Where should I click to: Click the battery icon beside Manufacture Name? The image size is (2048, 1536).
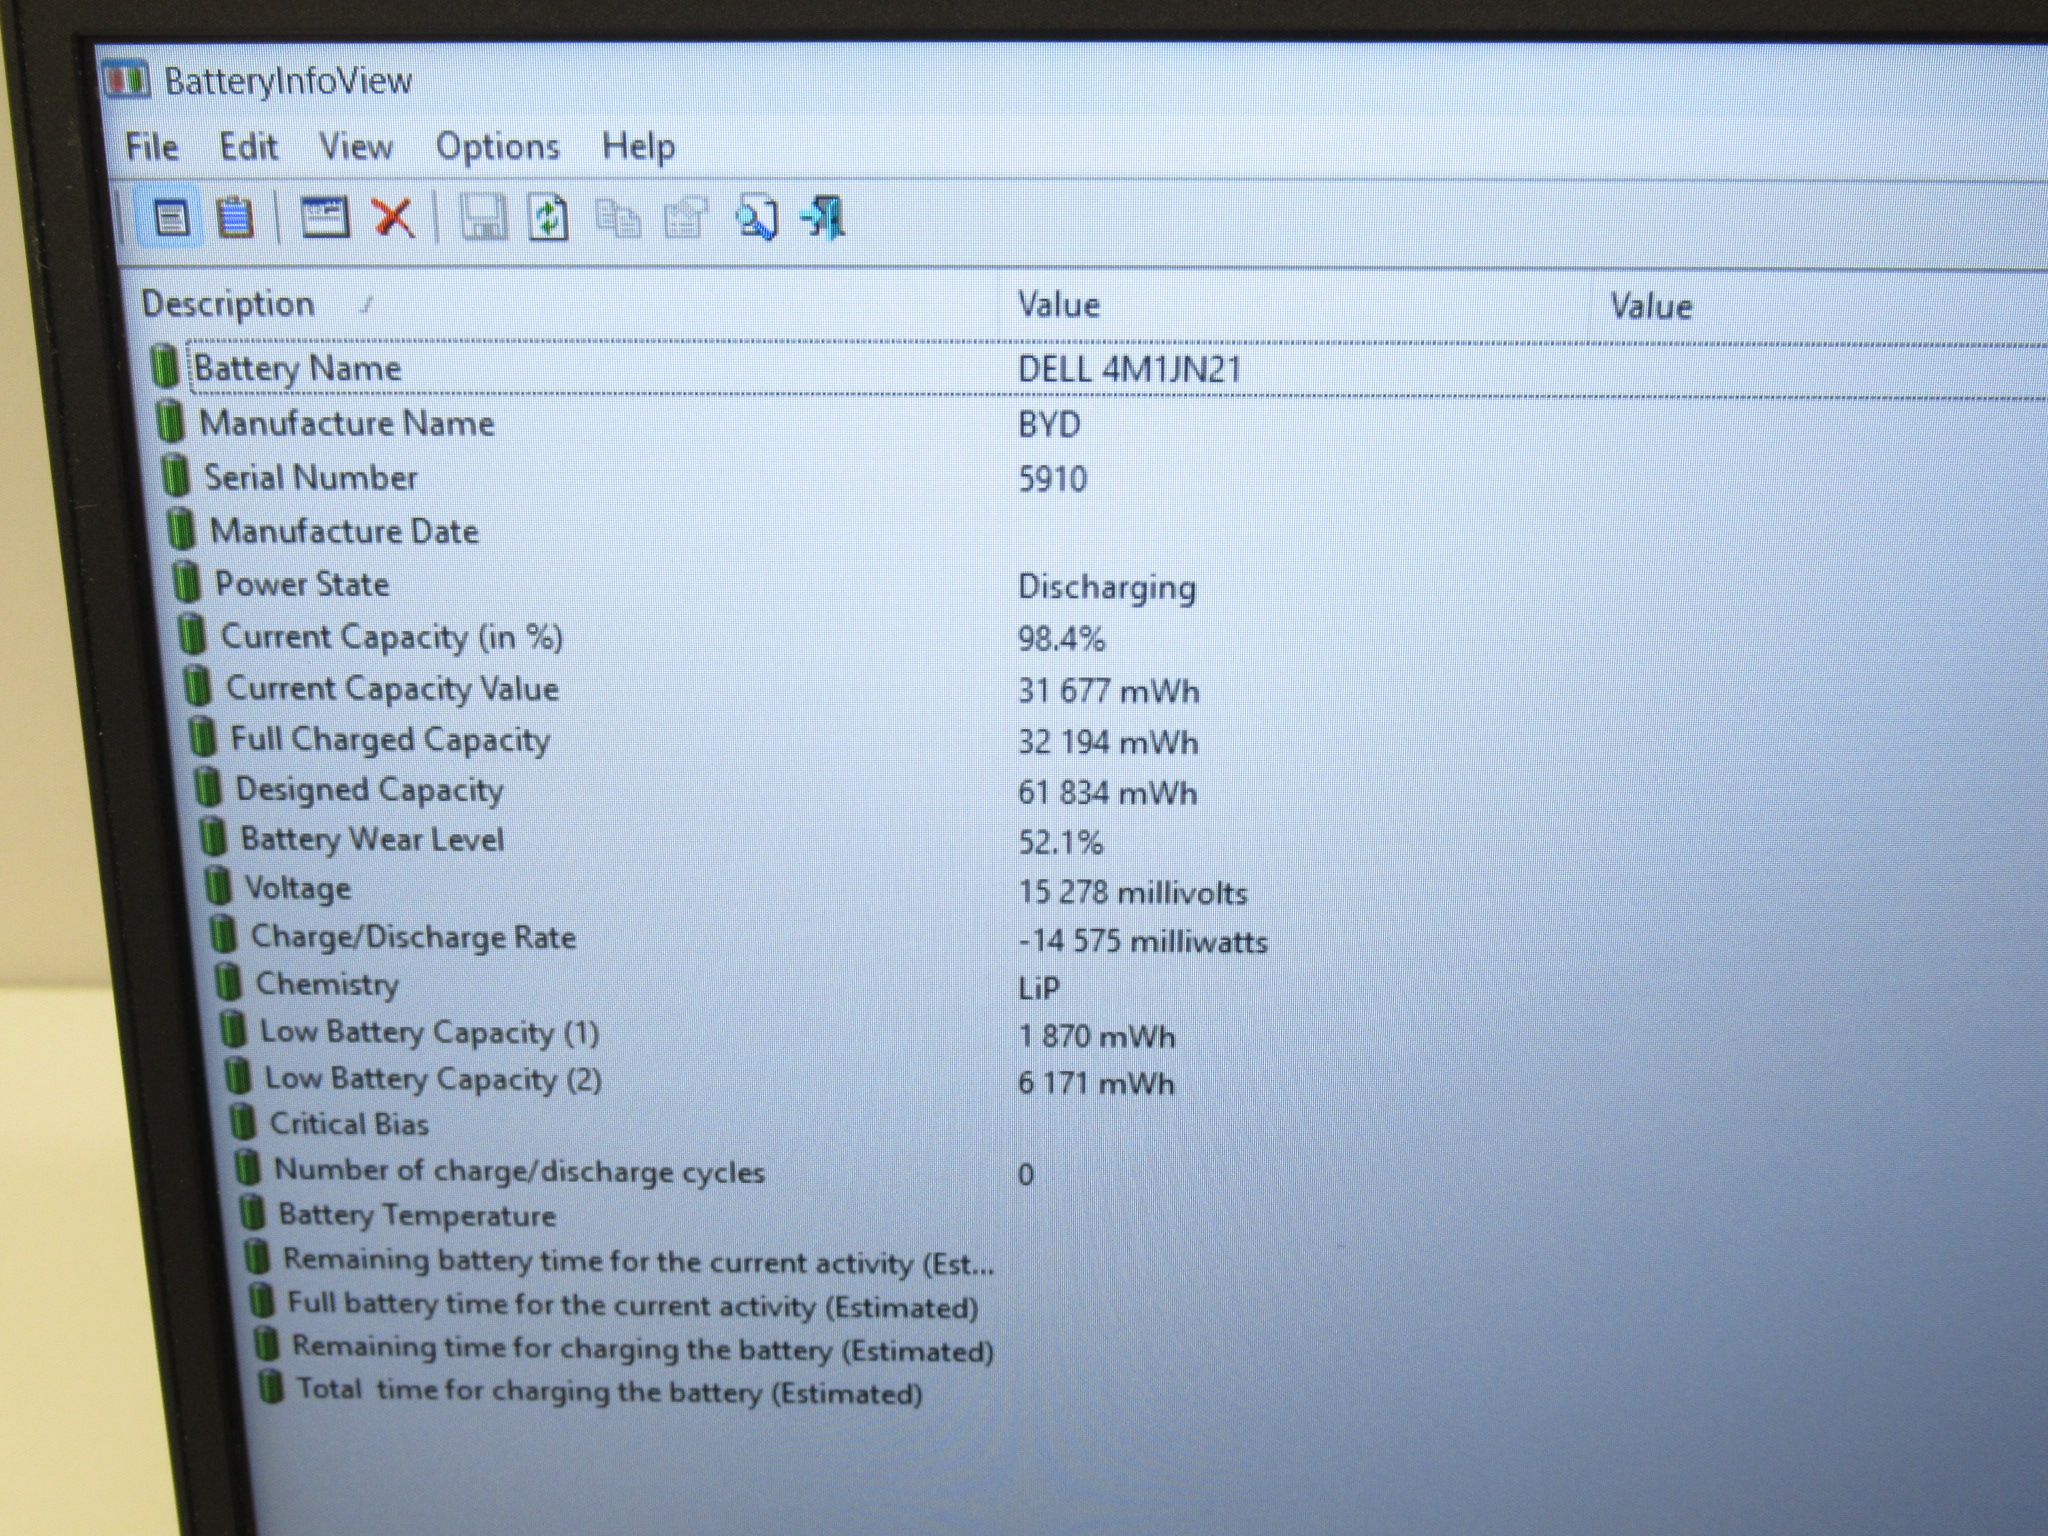click(x=171, y=421)
